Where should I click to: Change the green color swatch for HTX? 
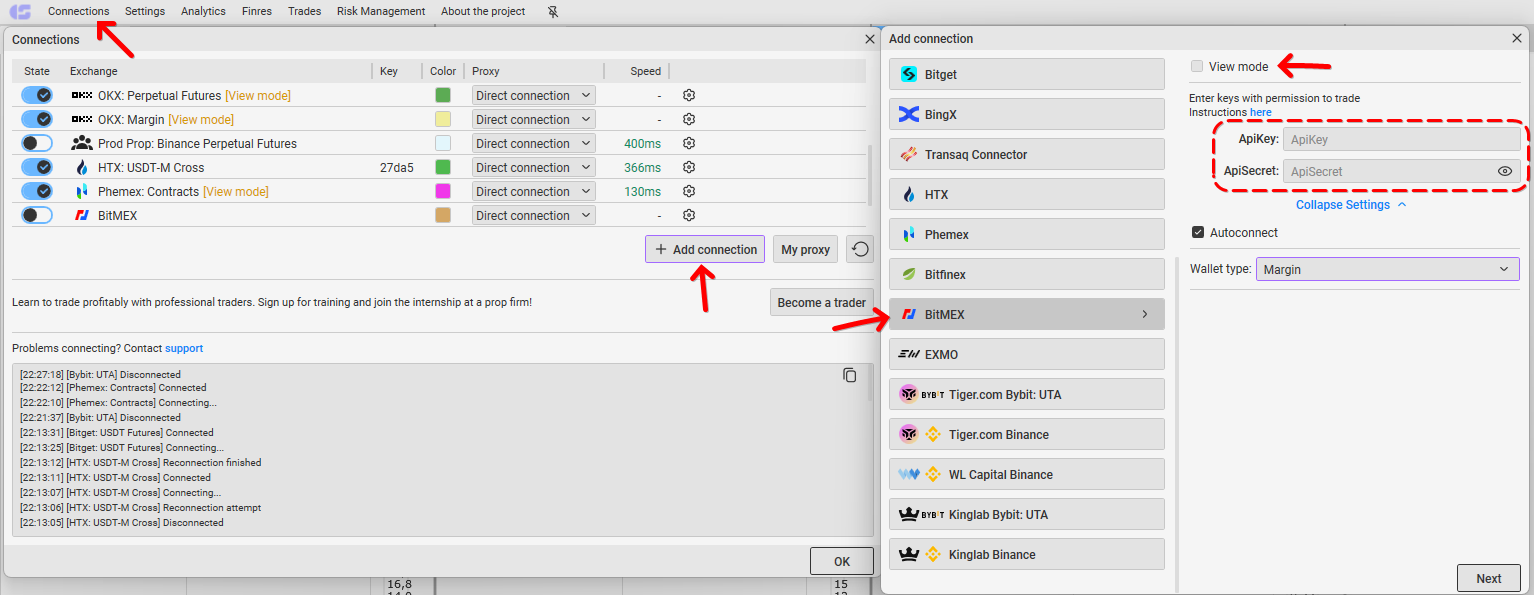click(x=442, y=167)
